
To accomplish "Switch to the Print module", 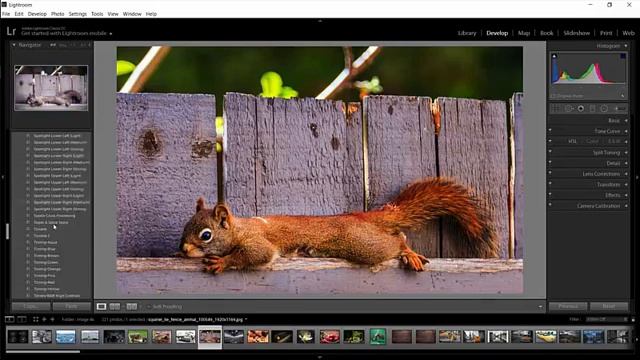I will pyautogui.click(x=606, y=33).
